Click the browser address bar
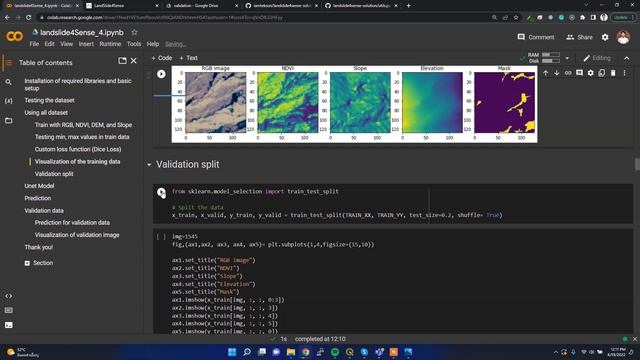640x360 pixels. (261, 18)
